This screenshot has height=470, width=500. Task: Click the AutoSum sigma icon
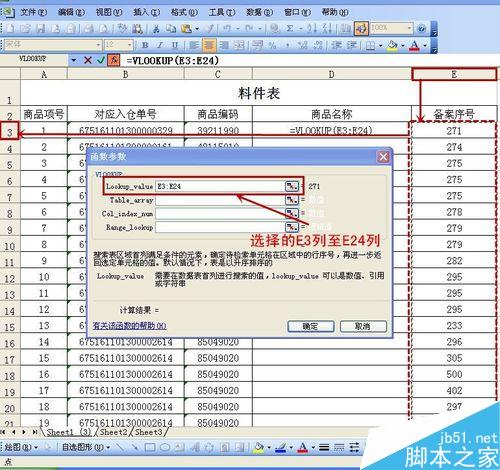[x=290, y=29]
